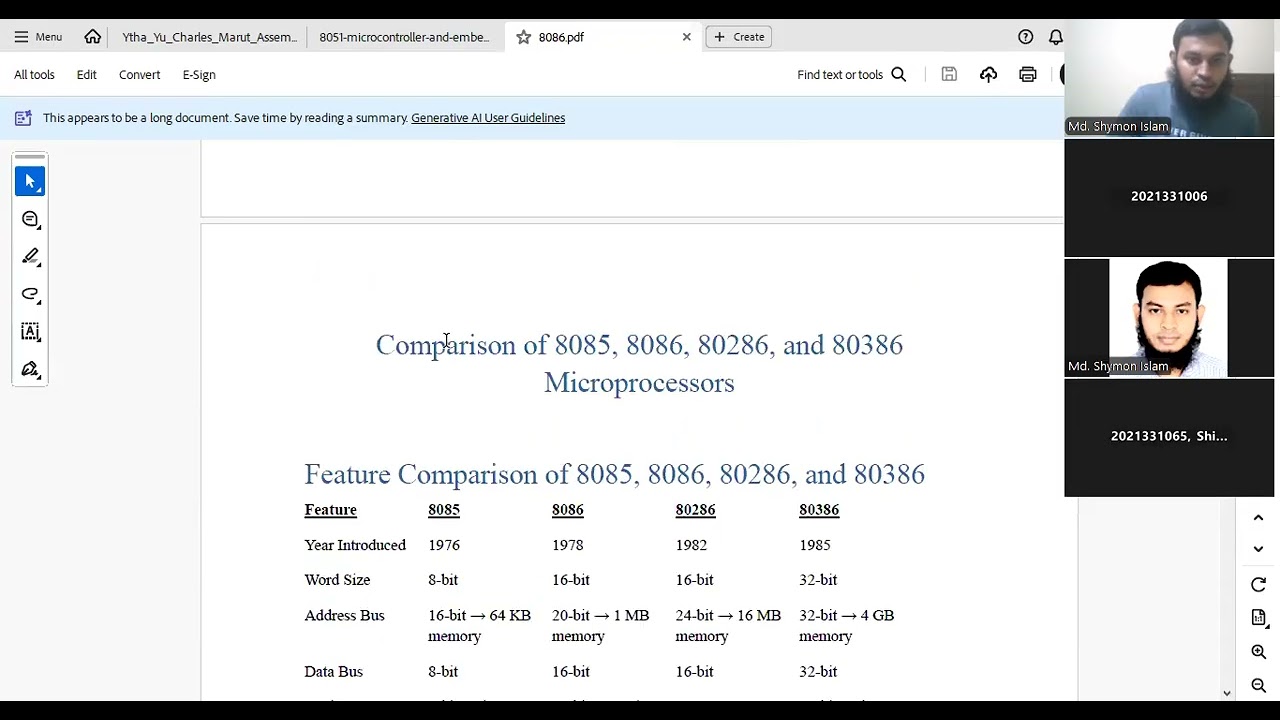The height and width of the screenshot is (720, 1280).
Task: Select the fill and sign pen tool
Action: 30,369
